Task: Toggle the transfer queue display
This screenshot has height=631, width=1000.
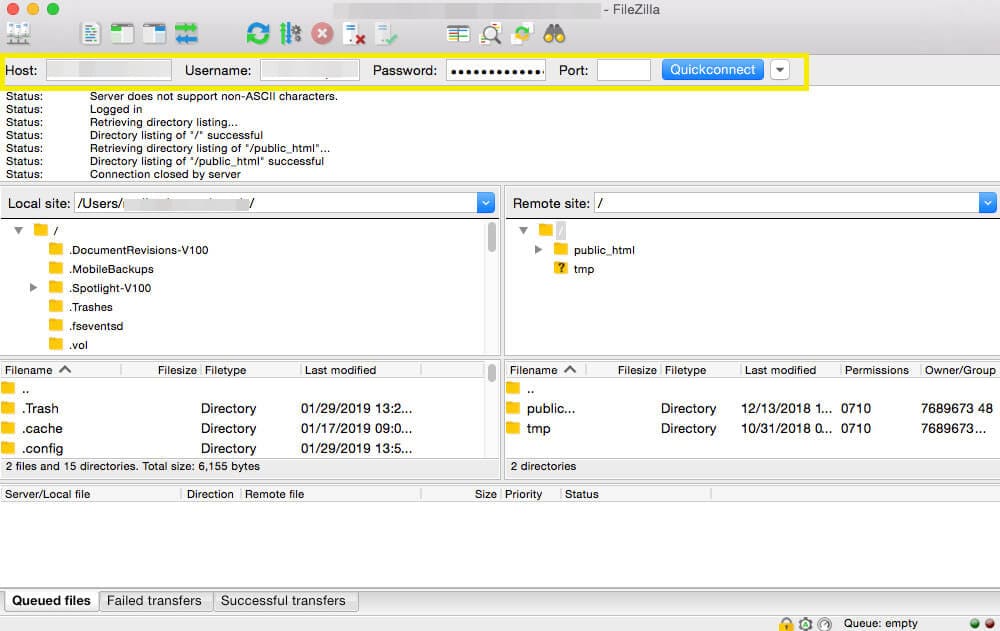Action: coord(186,34)
